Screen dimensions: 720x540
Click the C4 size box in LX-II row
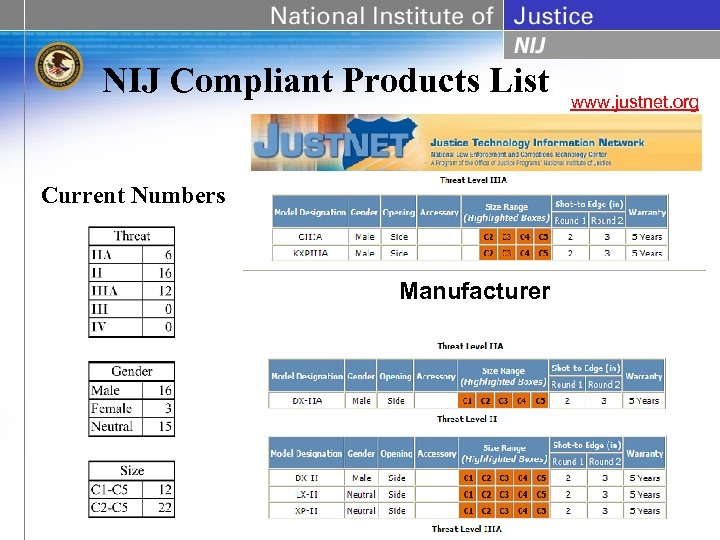522,495
